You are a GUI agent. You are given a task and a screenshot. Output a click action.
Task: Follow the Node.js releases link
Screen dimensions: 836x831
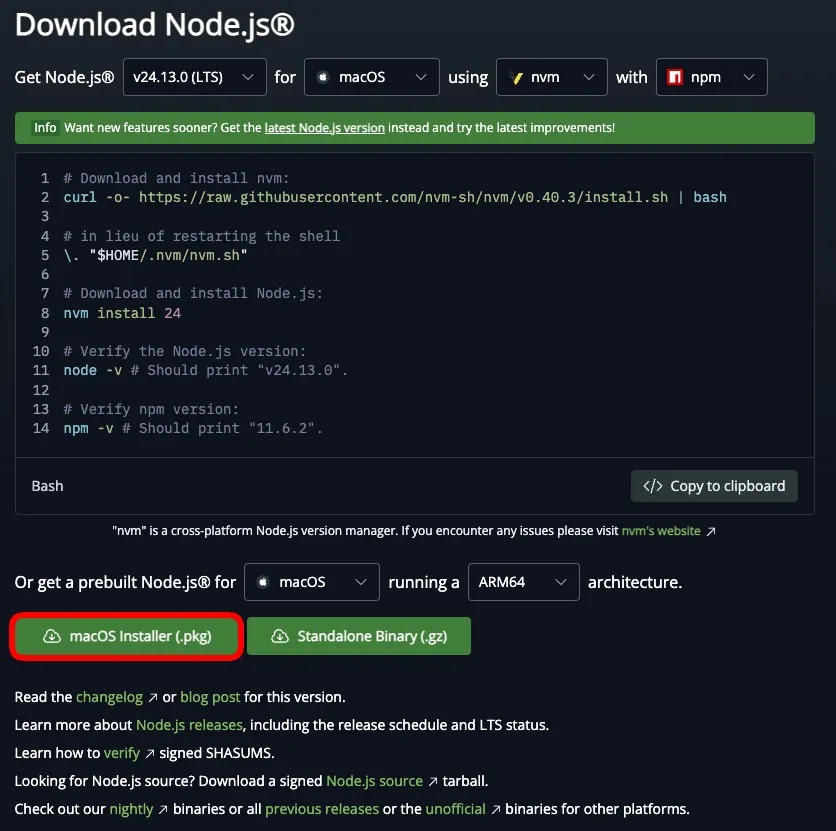coord(189,725)
